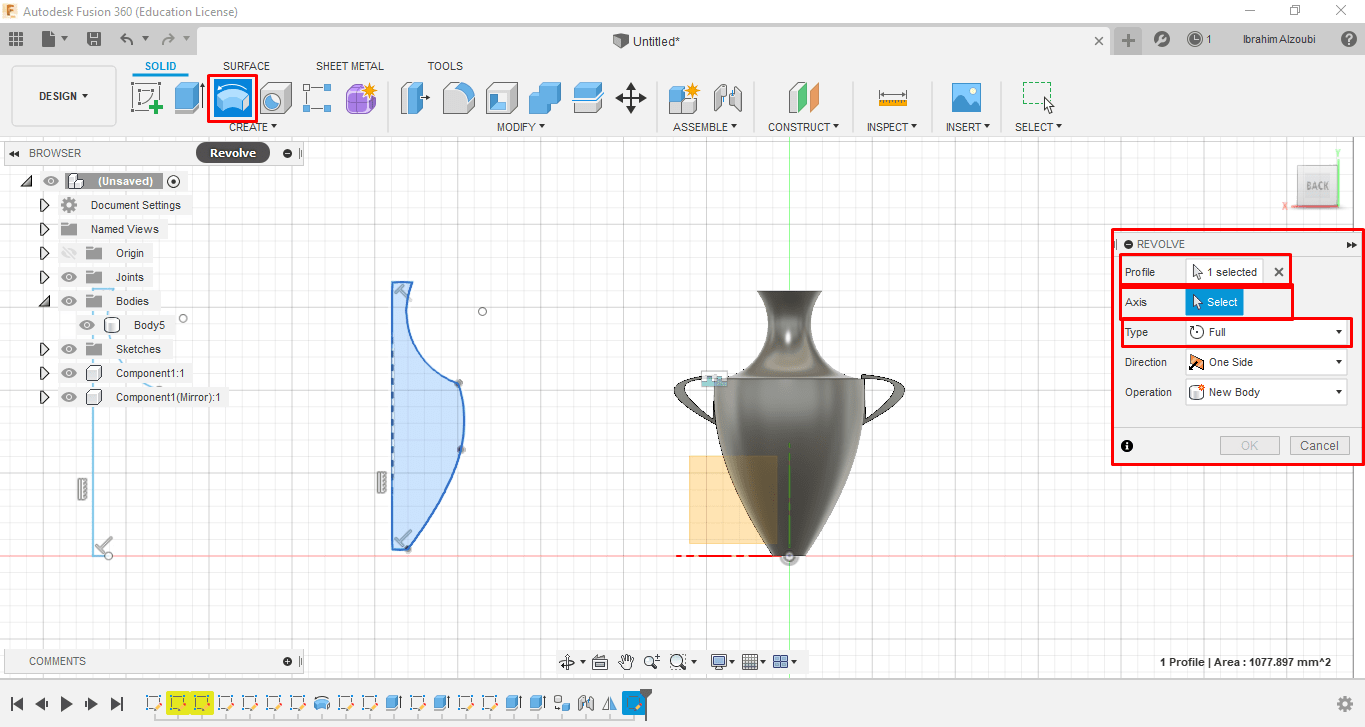Click the Pan hand icon
Viewport: 1365px width, 727px height.
pos(626,662)
